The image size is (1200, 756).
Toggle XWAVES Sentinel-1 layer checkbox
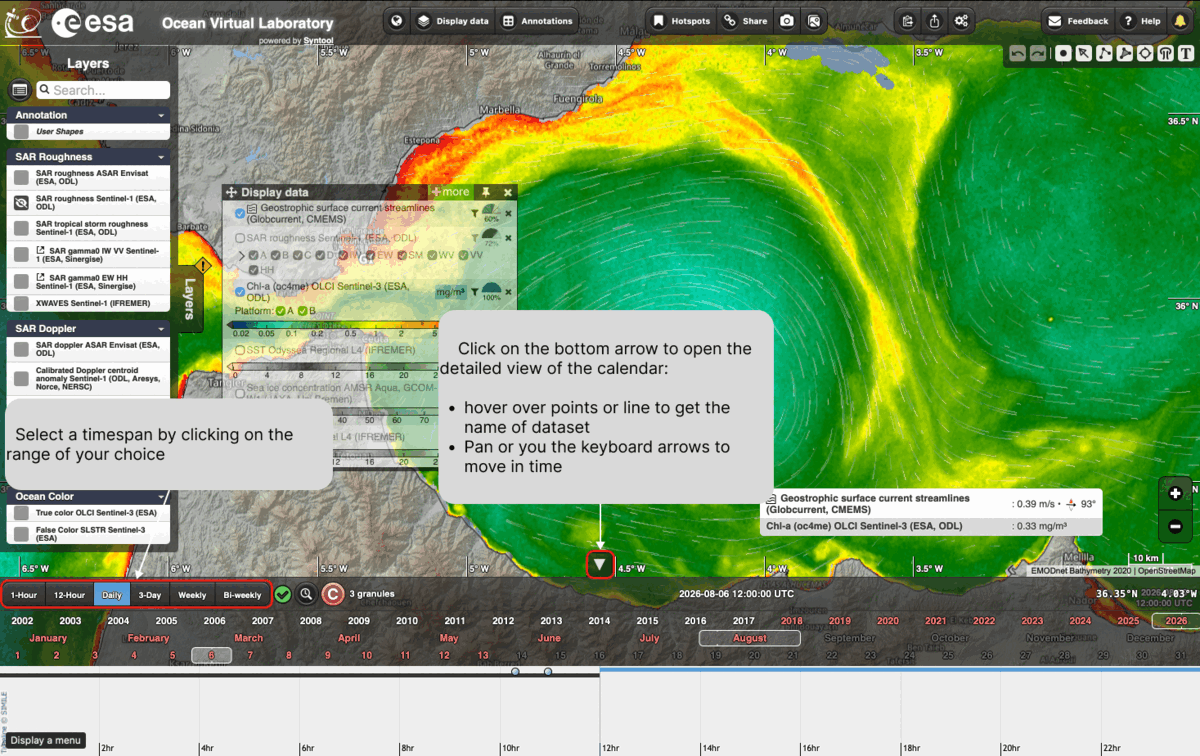tap(20, 303)
